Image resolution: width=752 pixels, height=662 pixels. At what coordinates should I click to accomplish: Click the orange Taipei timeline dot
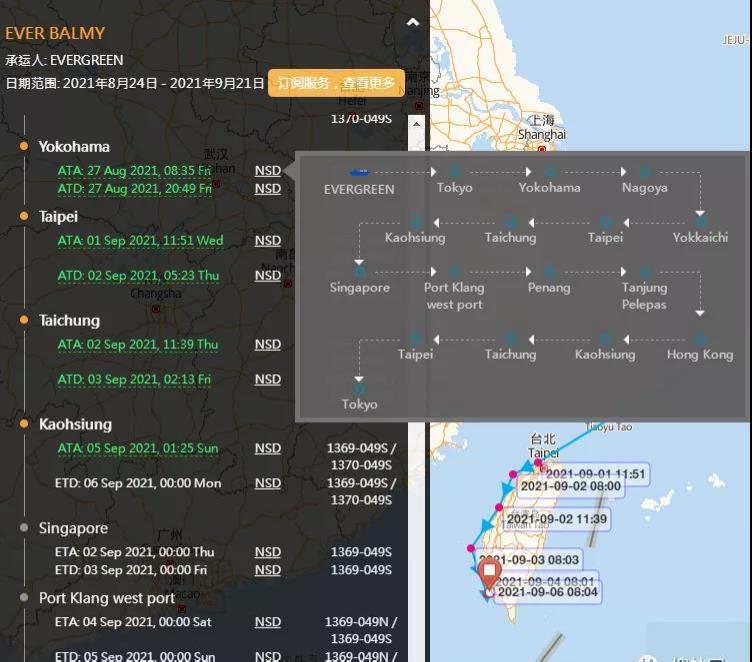(x=24, y=216)
